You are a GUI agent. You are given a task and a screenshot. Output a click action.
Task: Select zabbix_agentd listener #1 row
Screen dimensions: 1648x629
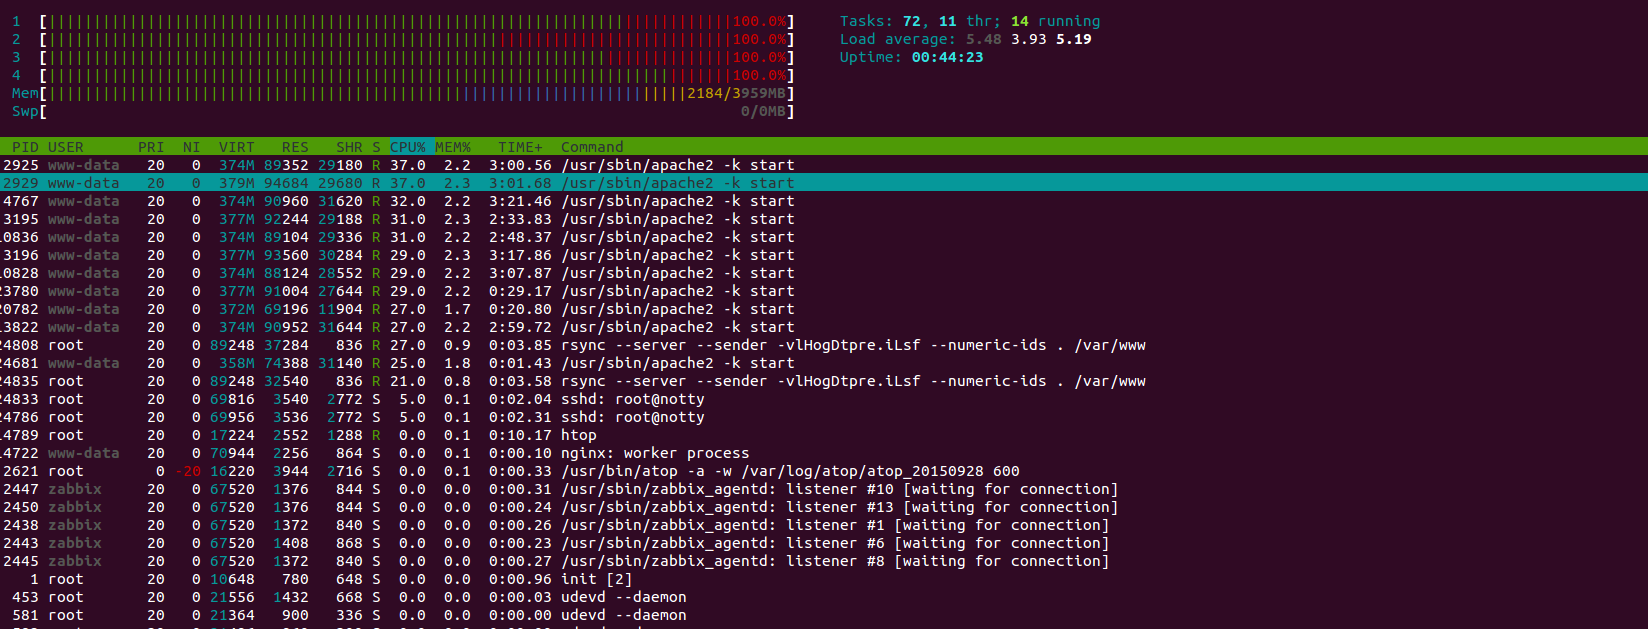(x=824, y=525)
